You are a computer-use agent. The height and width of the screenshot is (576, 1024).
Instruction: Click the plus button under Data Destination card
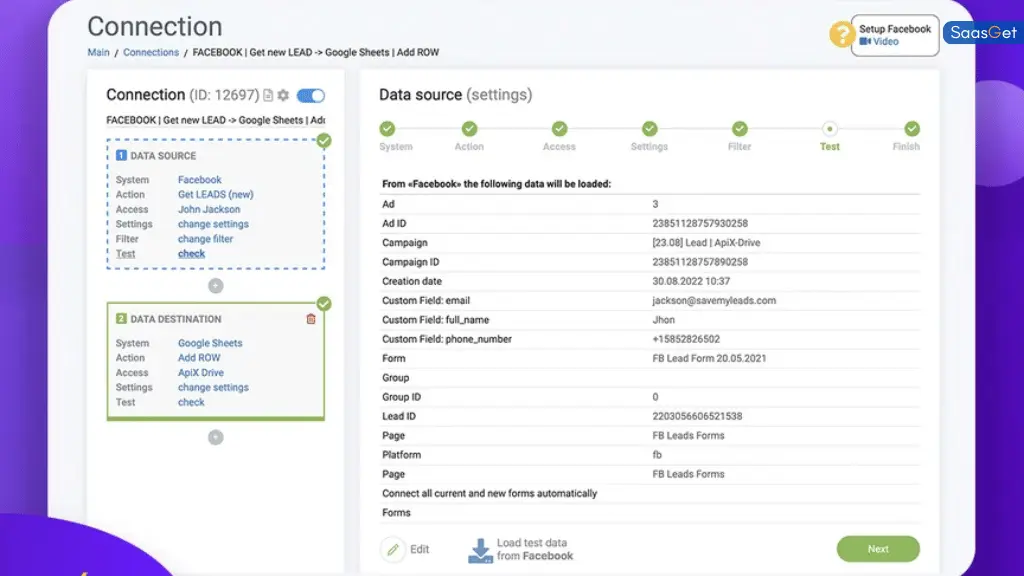coord(215,437)
